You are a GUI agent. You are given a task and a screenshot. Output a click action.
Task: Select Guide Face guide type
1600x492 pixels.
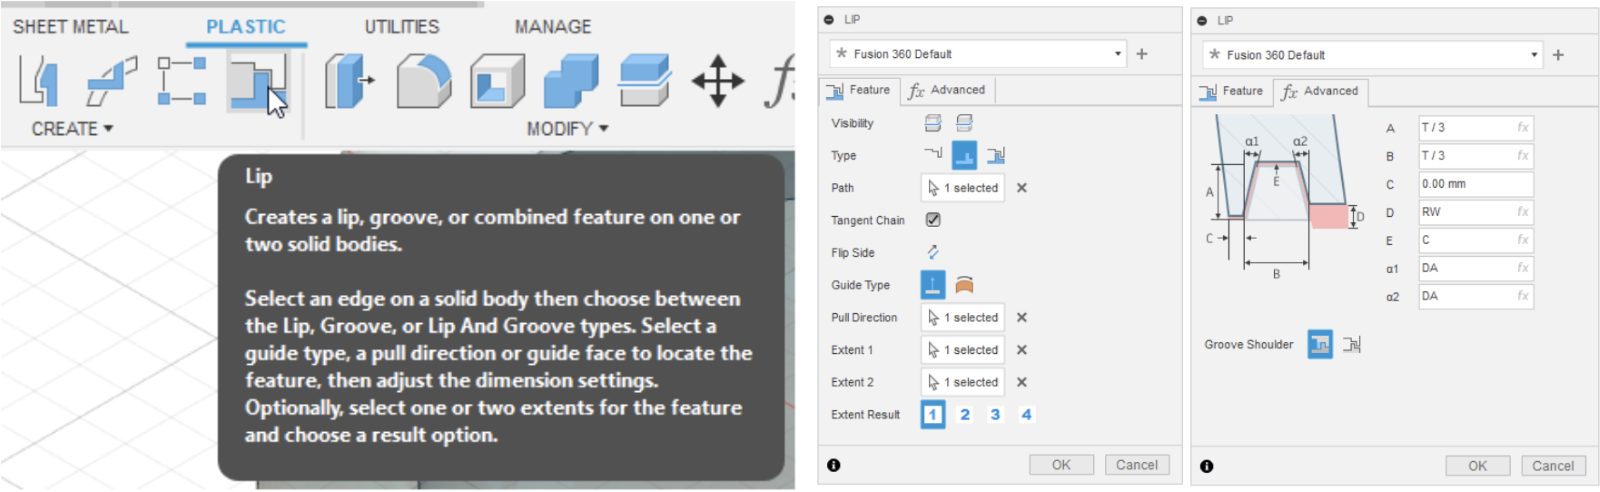tap(964, 285)
